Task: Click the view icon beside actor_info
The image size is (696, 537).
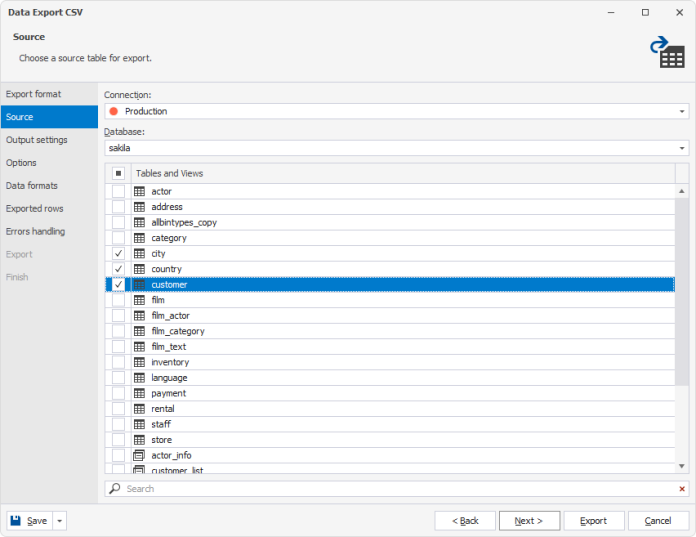Action: pyautogui.click(x=140, y=455)
